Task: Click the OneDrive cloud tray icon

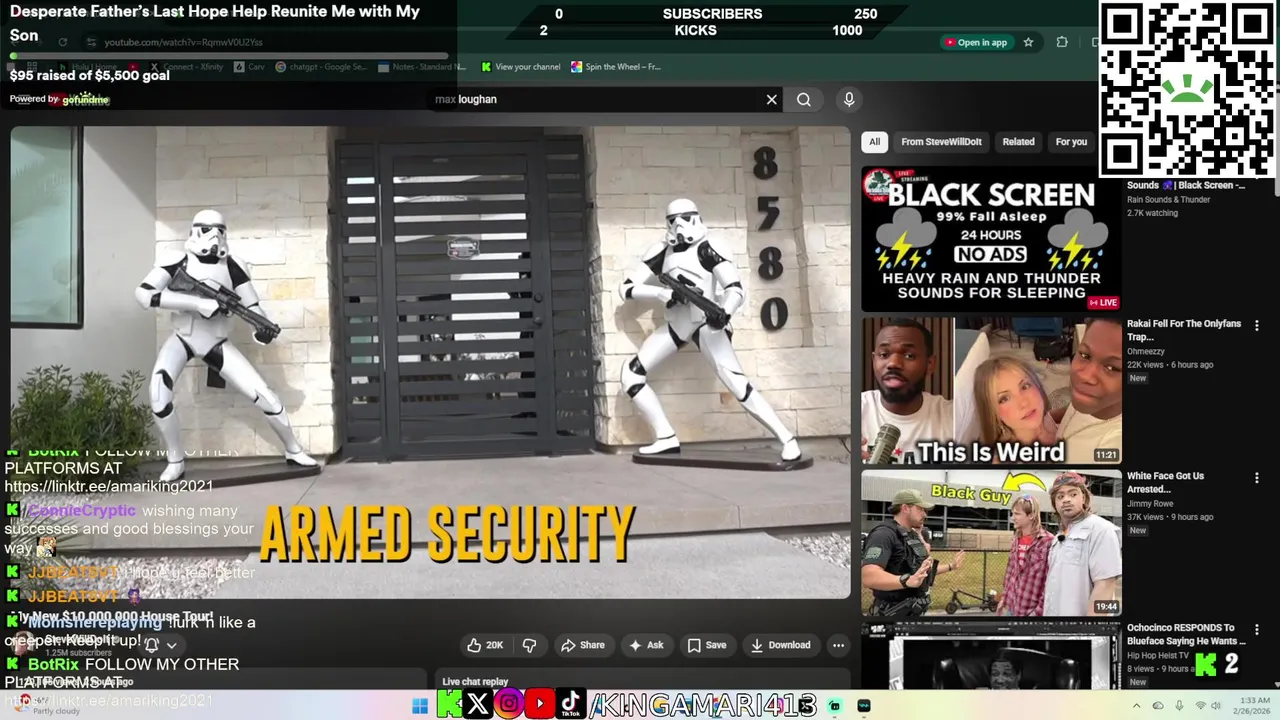Action: point(1158,706)
